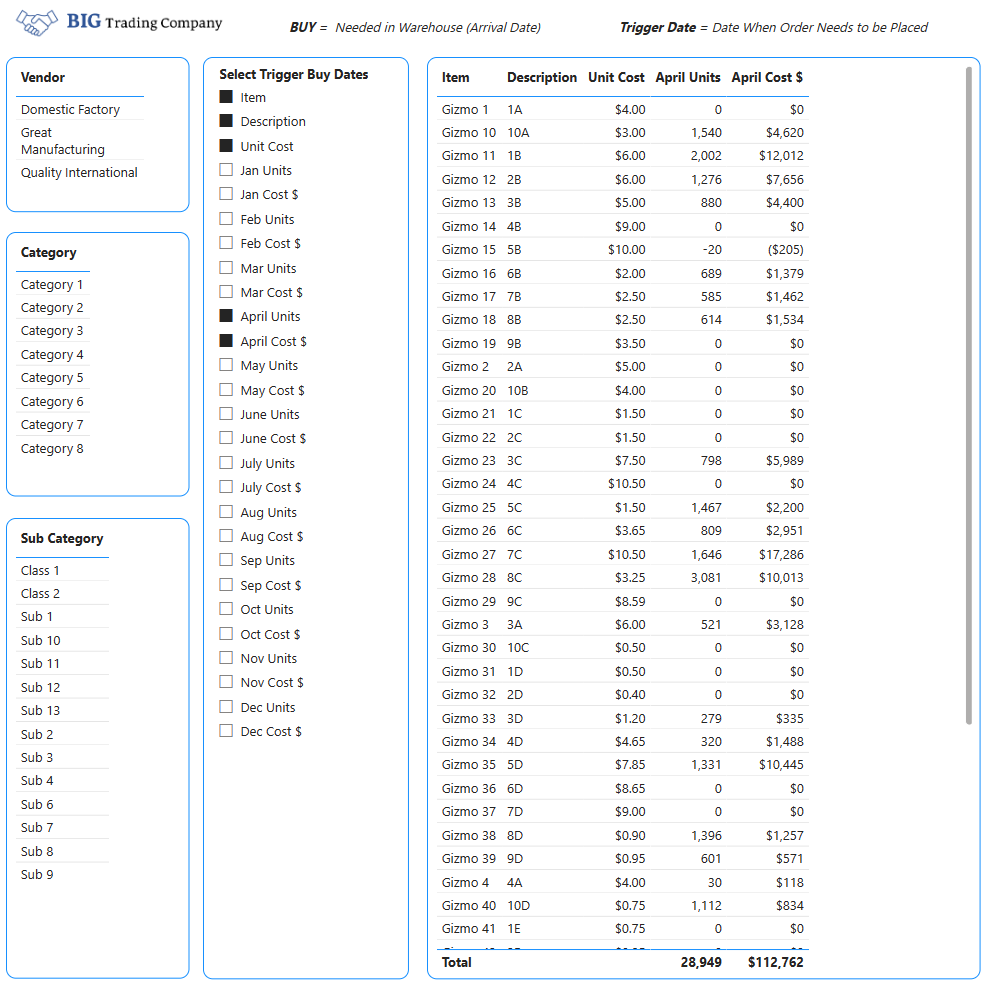The height and width of the screenshot is (992, 990).
Task: Click the BIG Trading Company handshake logo
Action: 37,23
